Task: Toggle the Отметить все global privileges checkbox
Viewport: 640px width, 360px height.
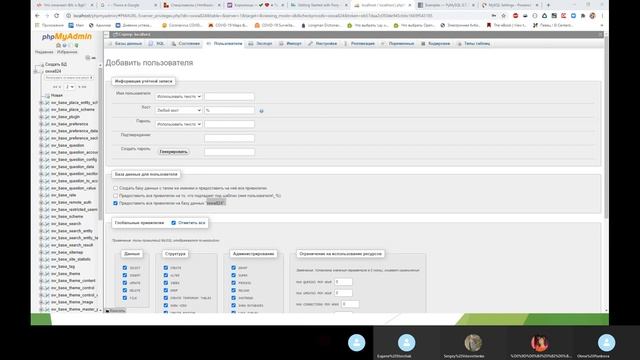Action: tap(173, 223)
